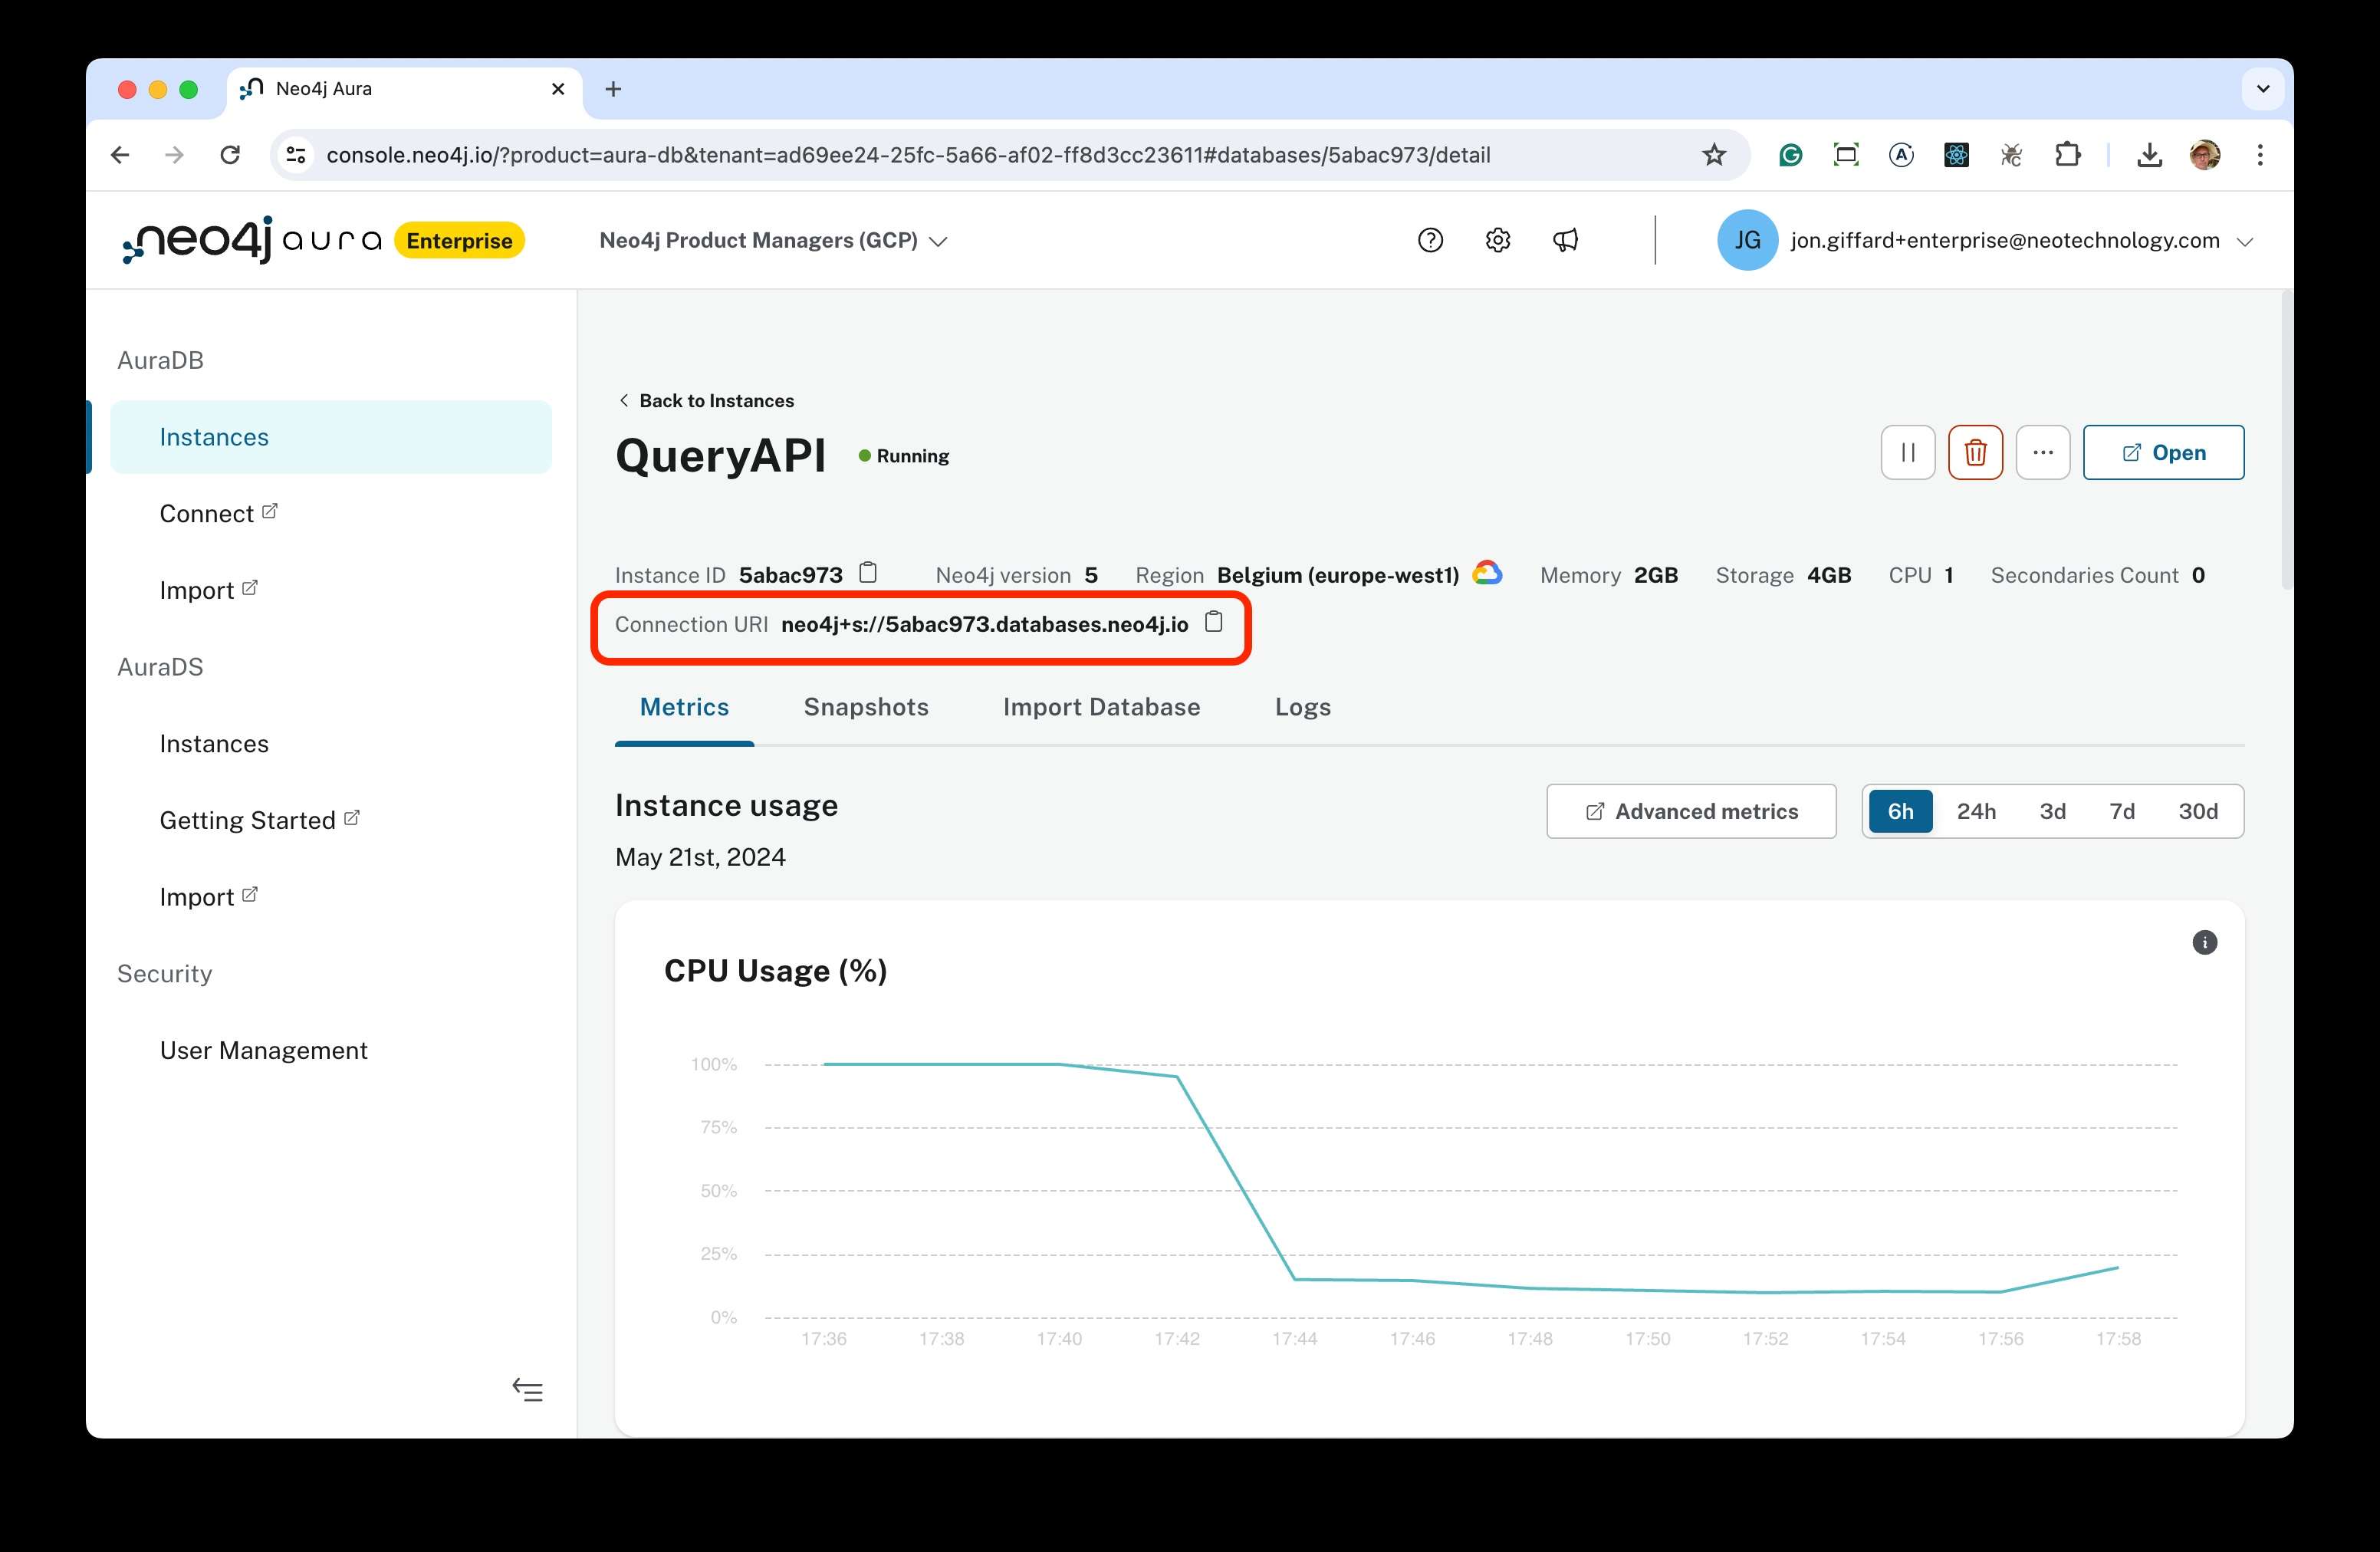
Task: Click the Connection URI value text
Action: (984, 624)
